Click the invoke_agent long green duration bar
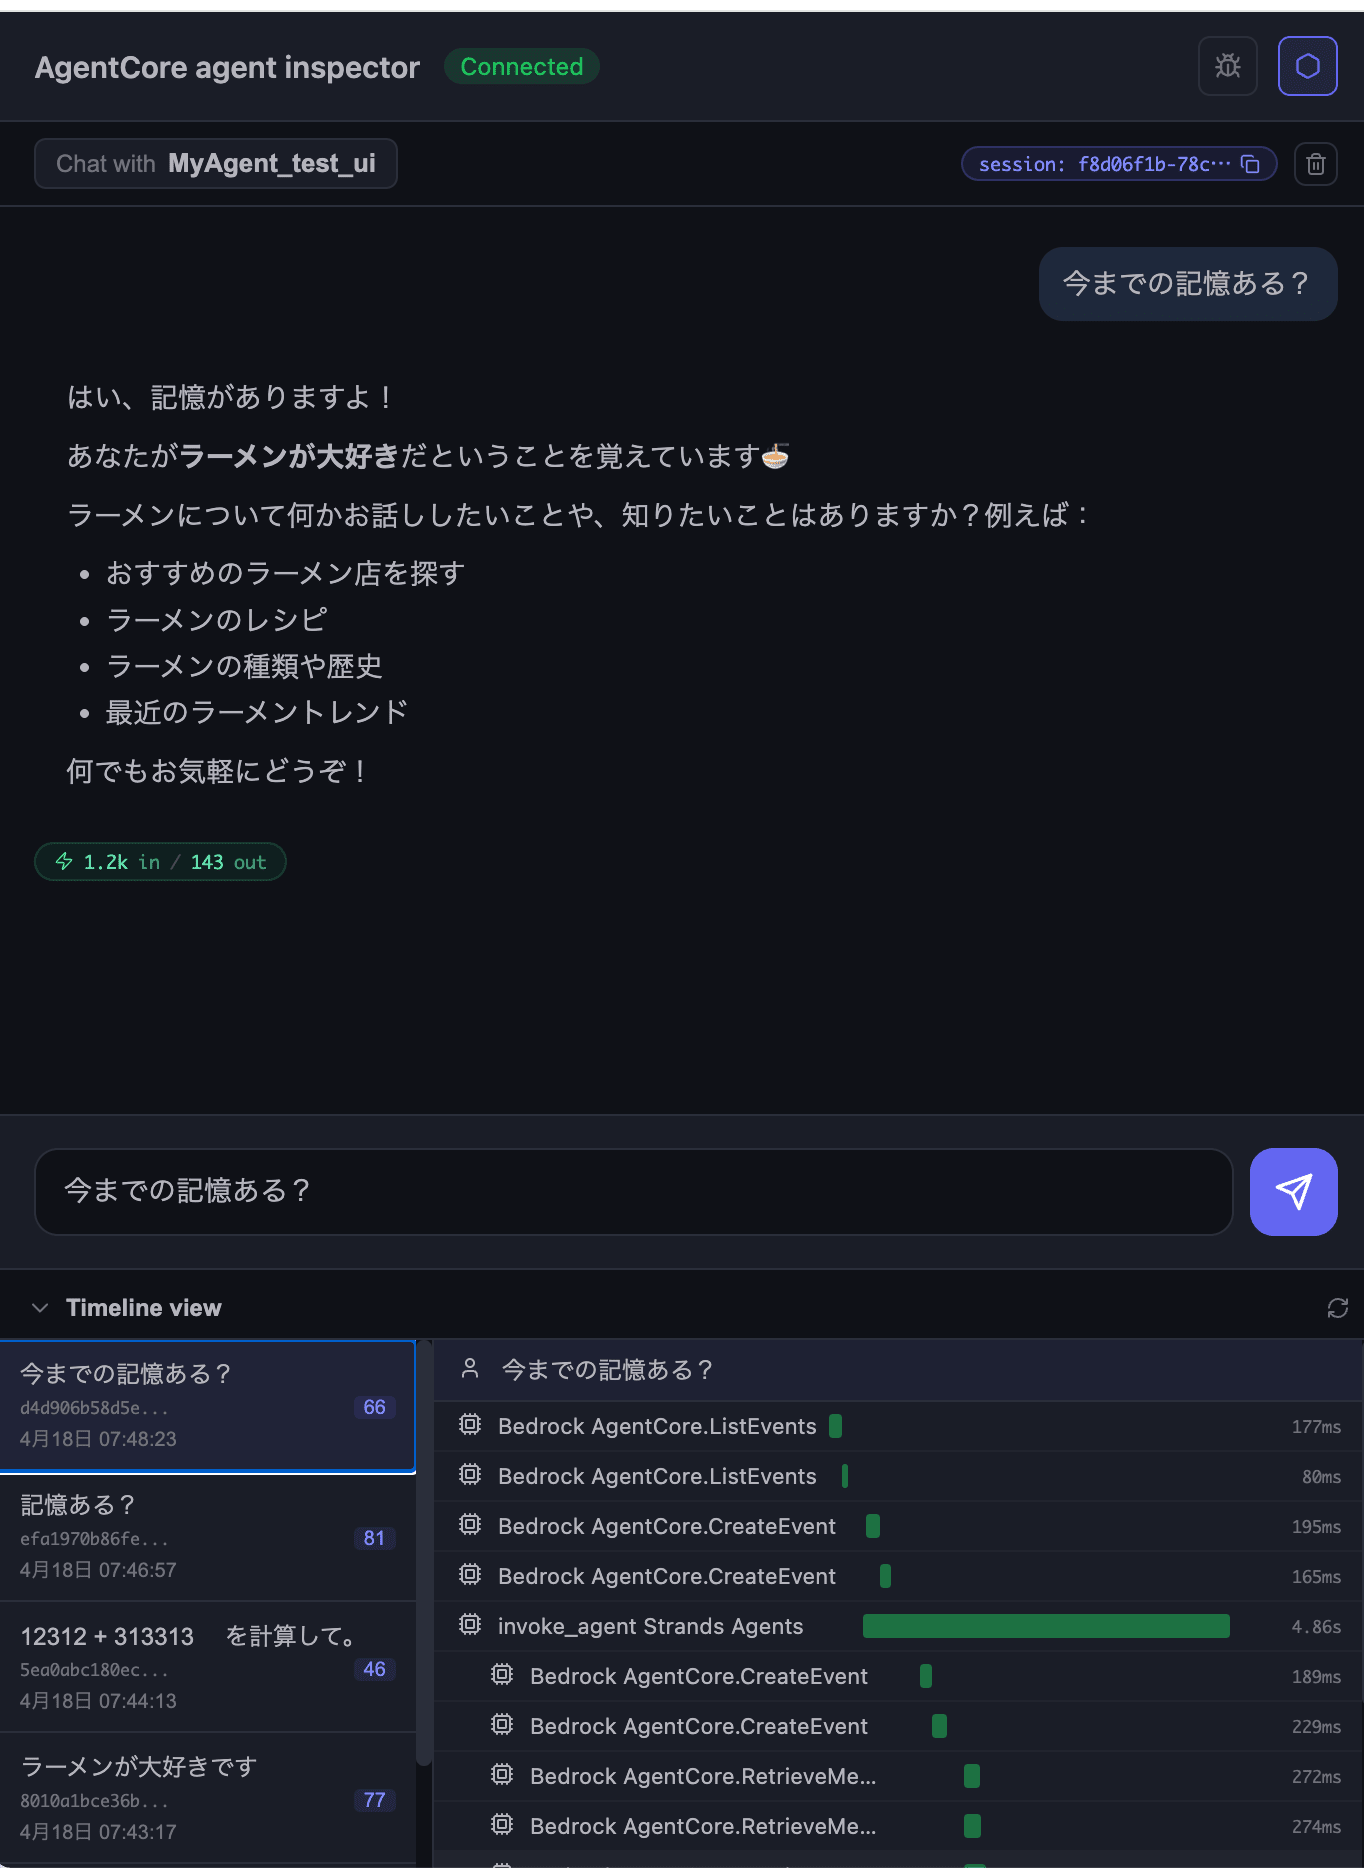The image size is (1364, 1868). 1045,1626
